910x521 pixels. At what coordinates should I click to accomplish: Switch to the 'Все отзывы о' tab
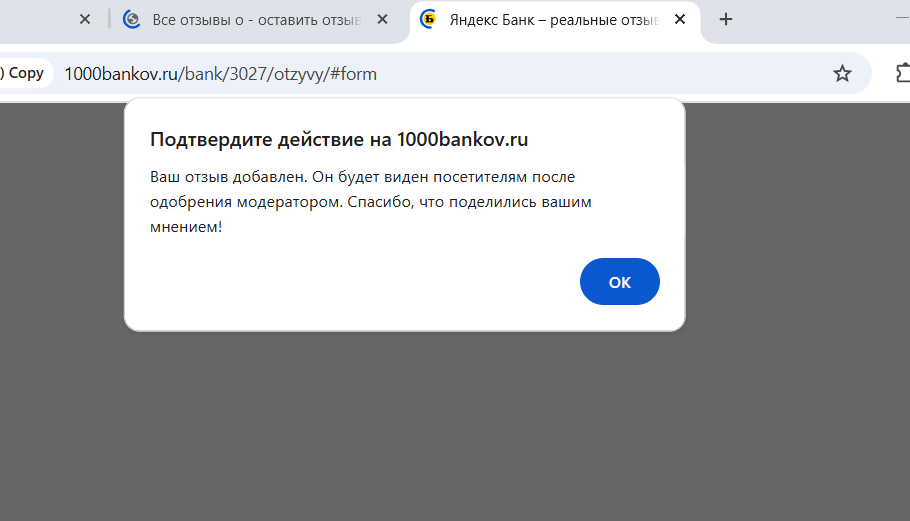[x=250, y=19]
